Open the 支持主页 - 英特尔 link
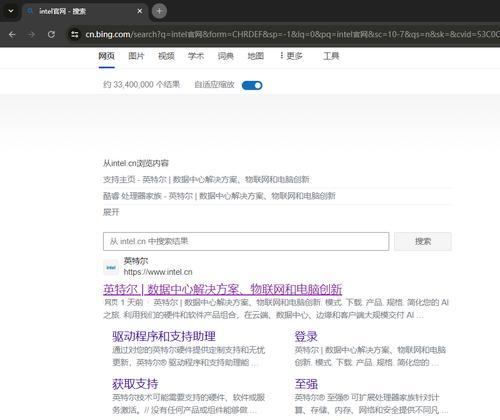The image size is (500, 420). point(206,180)
